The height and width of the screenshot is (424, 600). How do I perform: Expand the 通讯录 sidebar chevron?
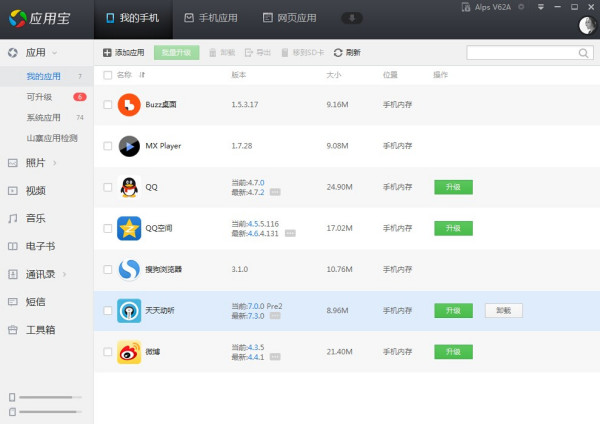click(x=64, y=274)
